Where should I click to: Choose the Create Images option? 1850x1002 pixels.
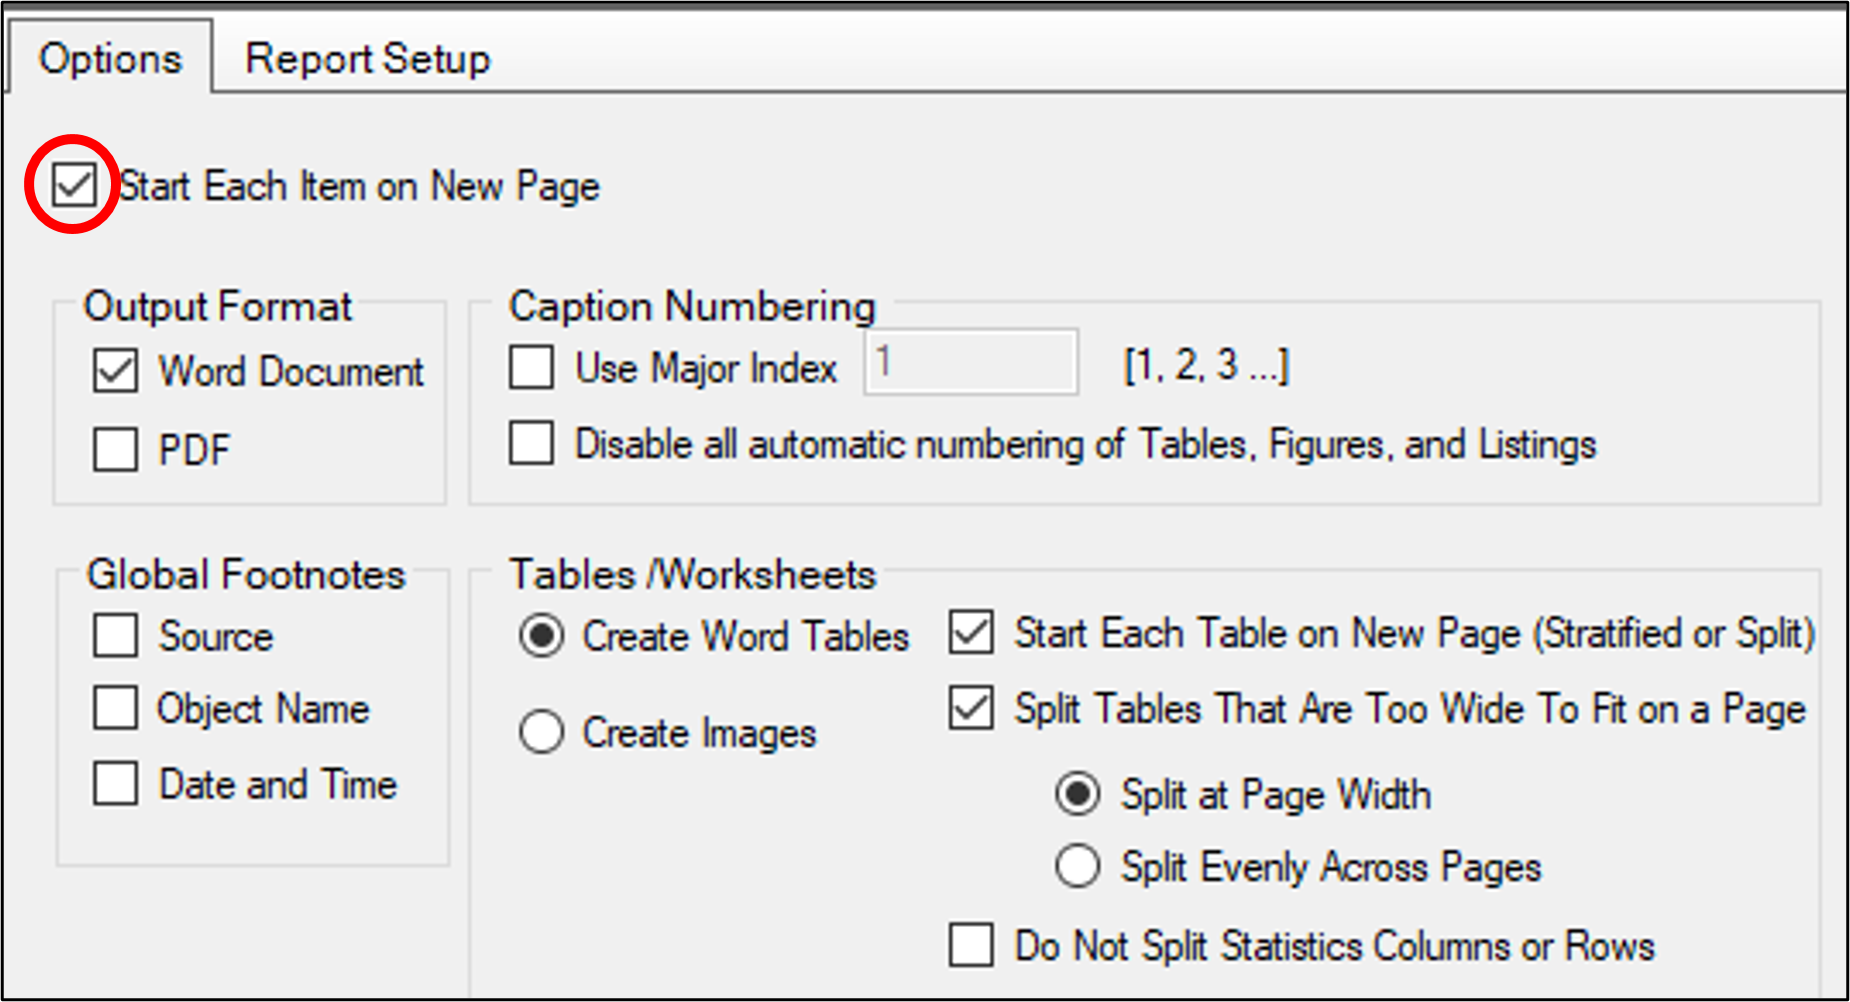(x=542, y=732)
